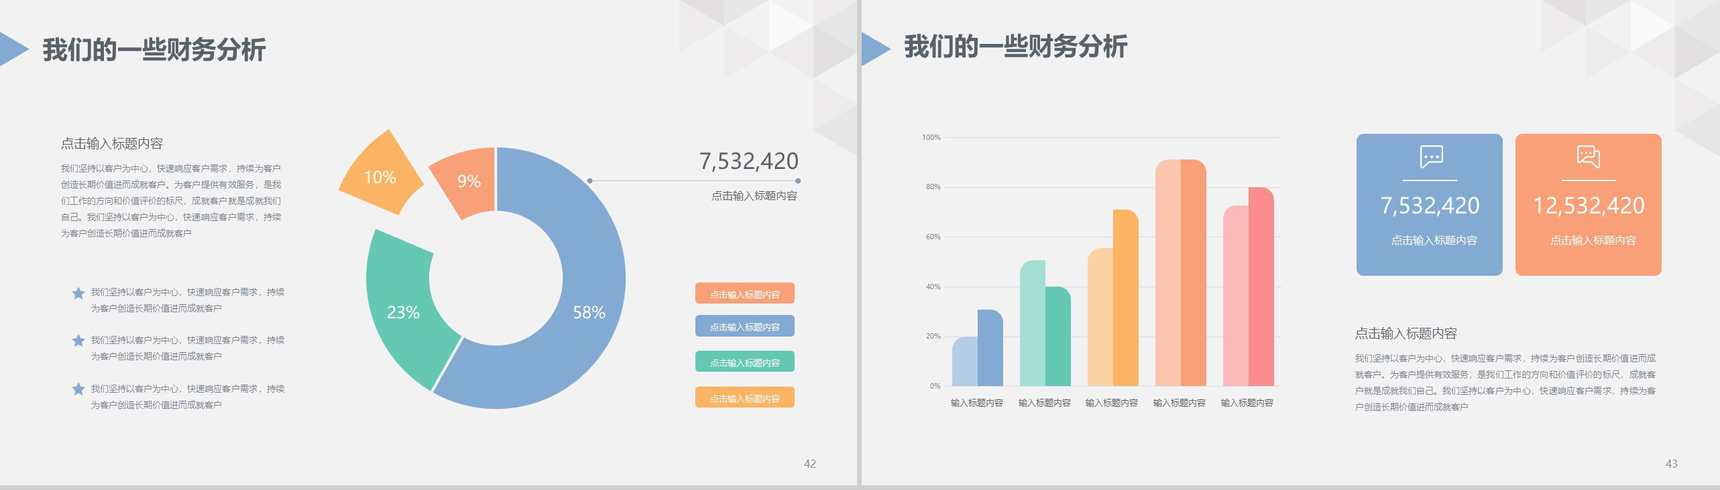Click the bottom star bullet icon

tap(78, 389)
